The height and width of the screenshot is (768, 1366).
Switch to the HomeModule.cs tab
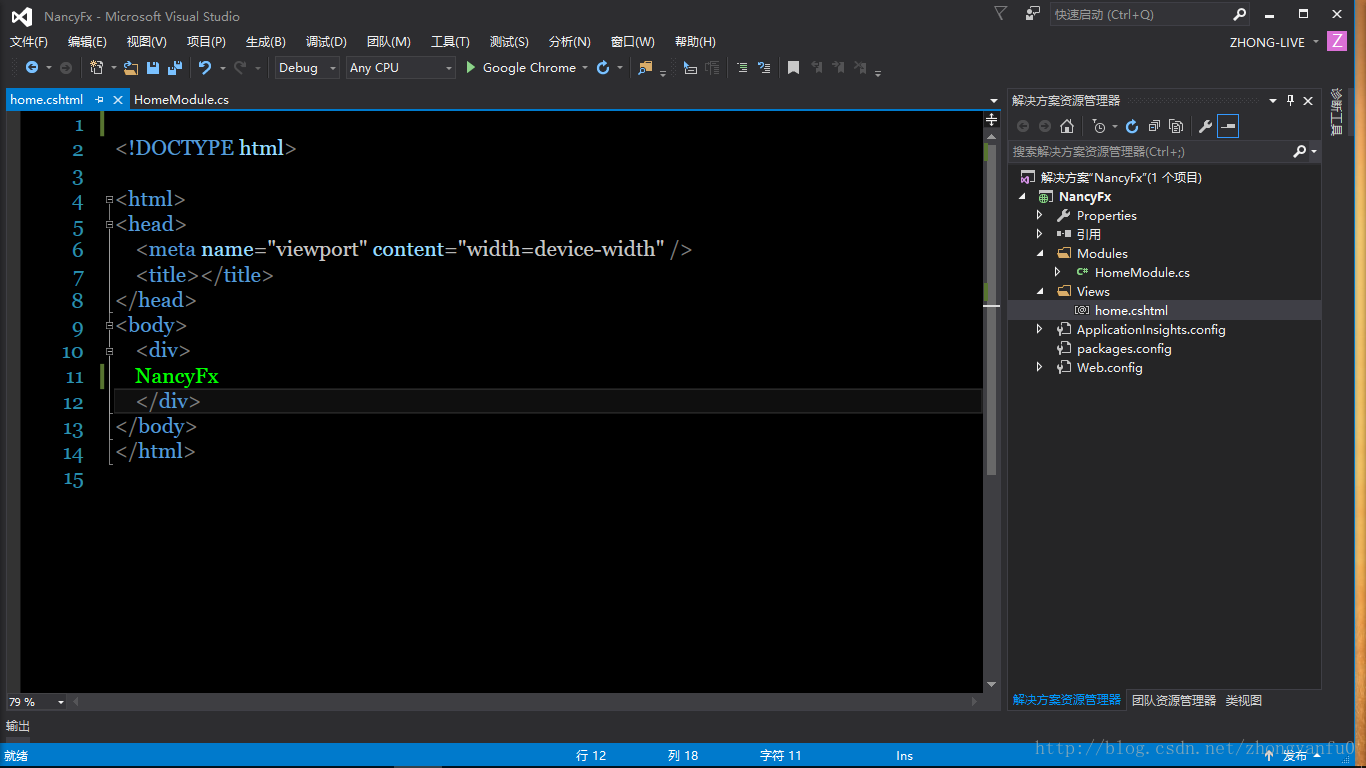181,100
